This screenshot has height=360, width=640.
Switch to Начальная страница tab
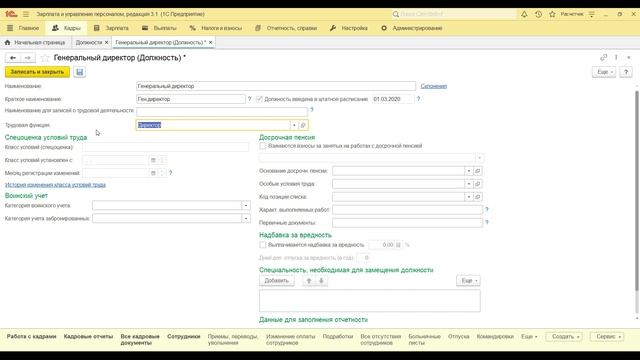pyautogui.click(x=36, y=42)
